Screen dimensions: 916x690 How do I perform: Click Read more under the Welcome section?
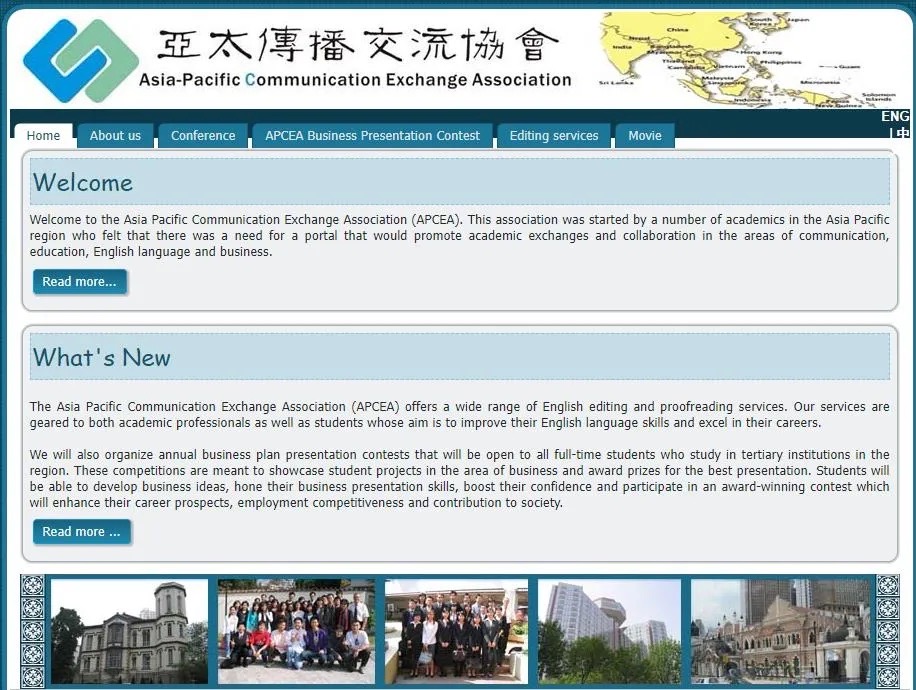pyautogui.click(x=79, y=282)
